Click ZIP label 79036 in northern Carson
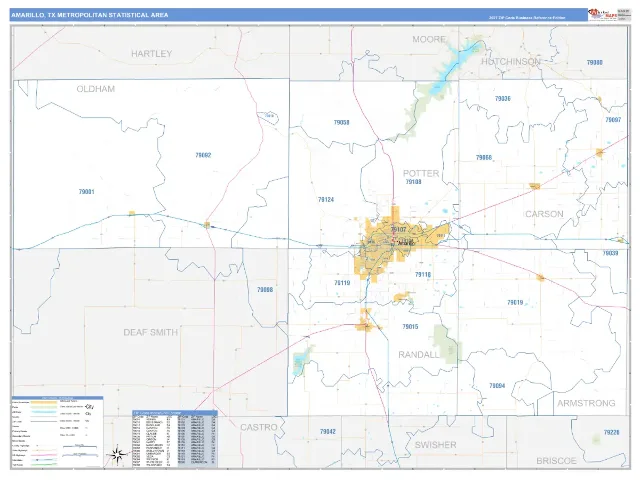Image resolution: width=640 pixels, height=480 pixels. click(503, 99)
